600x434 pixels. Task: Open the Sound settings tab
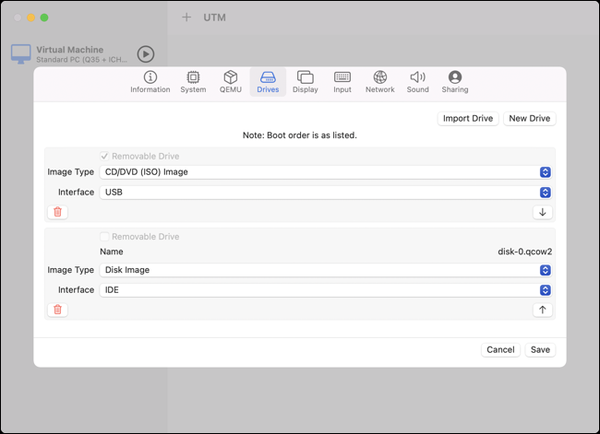click(x=418, y=82)
